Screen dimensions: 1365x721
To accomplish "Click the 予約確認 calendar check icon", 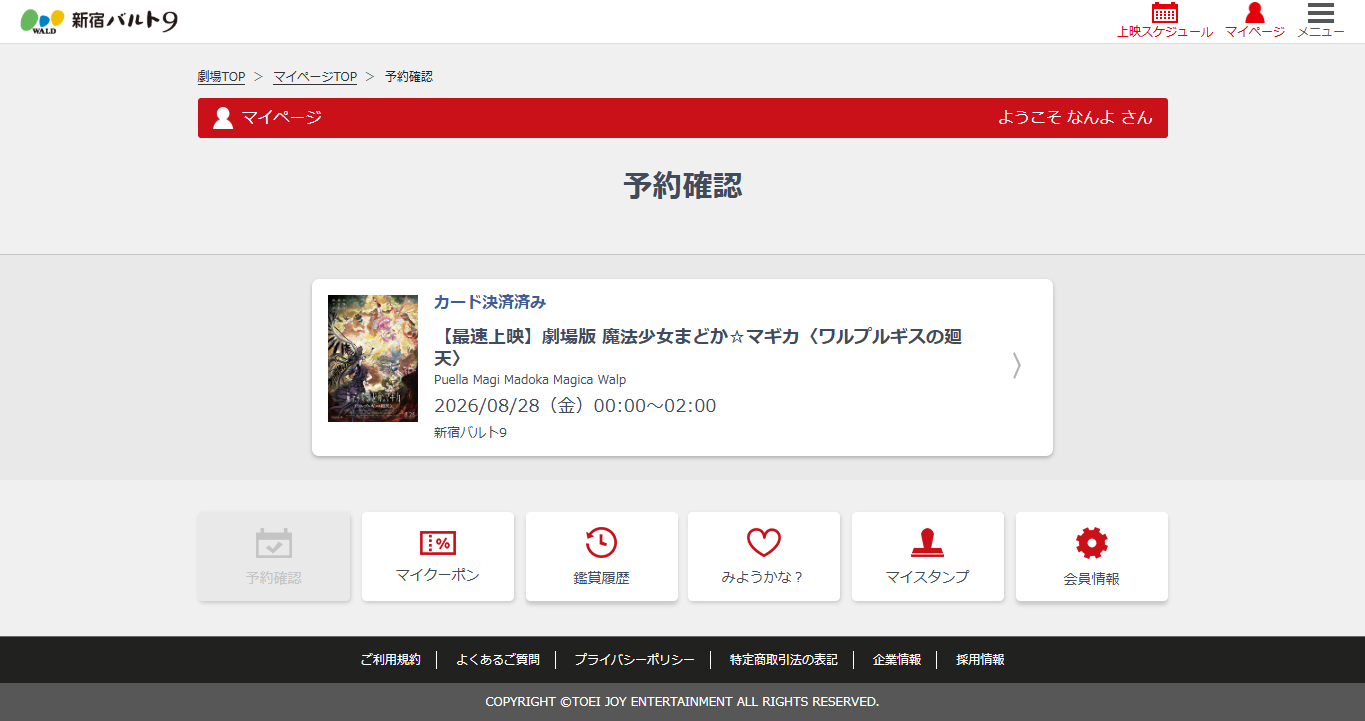I will click(x=274, y=544).
